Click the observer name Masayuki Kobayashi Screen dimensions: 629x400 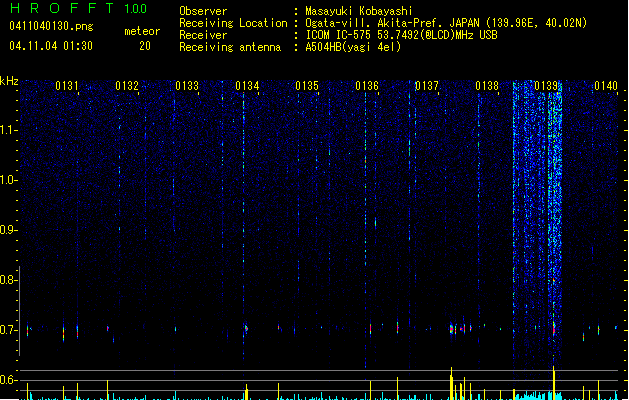coord(359,11)
